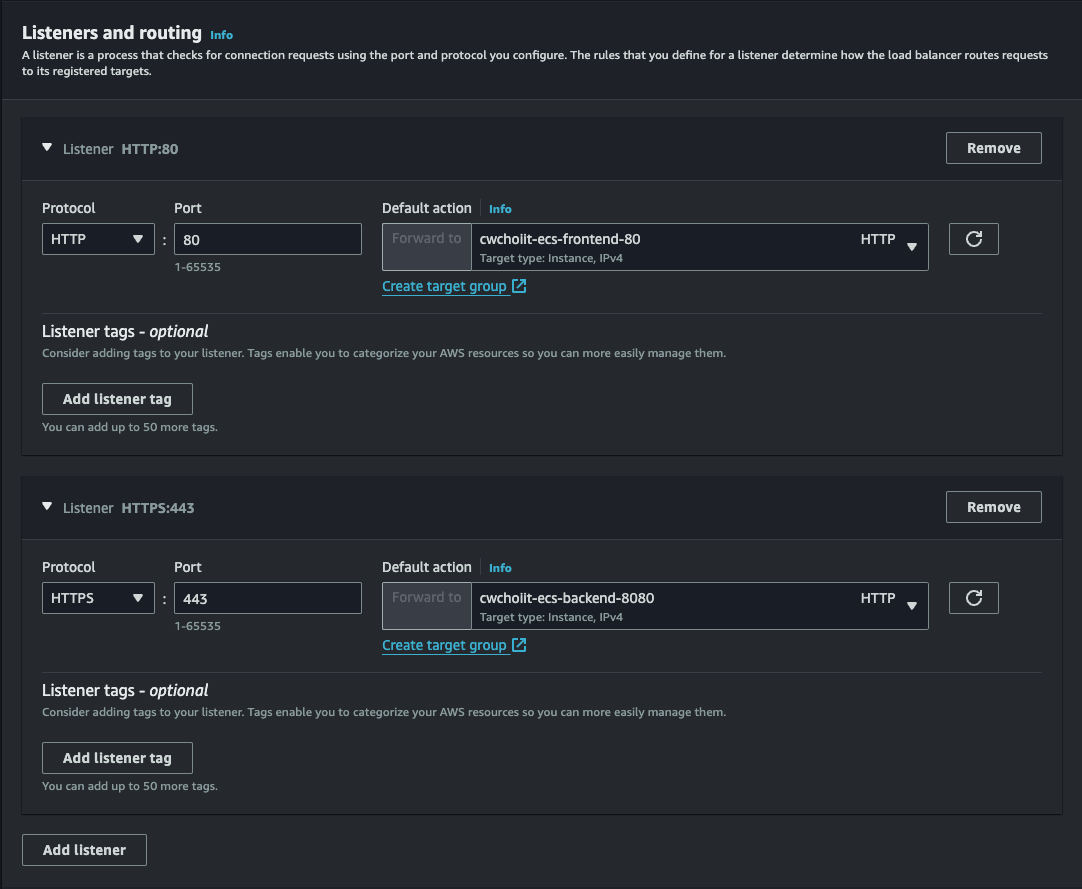Refresh target groups for HTTP:80 listener
The height and width of the screenshot is (889, 1082).
coord(973,239)
